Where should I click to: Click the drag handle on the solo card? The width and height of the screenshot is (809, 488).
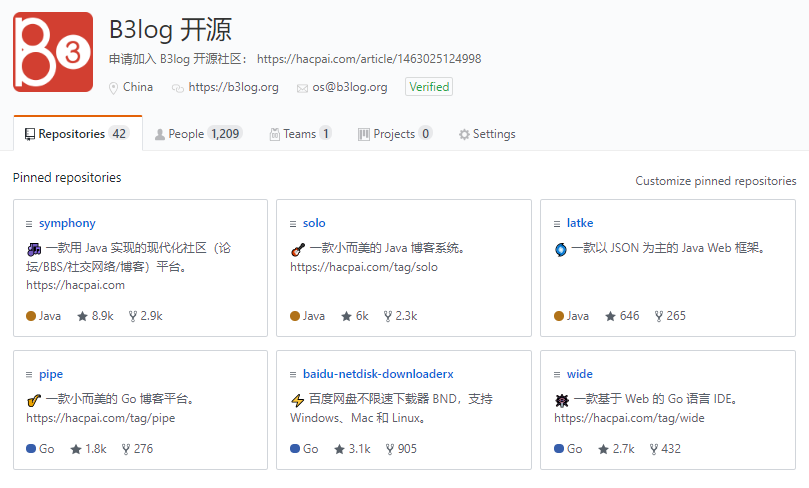tap(293, 224)
